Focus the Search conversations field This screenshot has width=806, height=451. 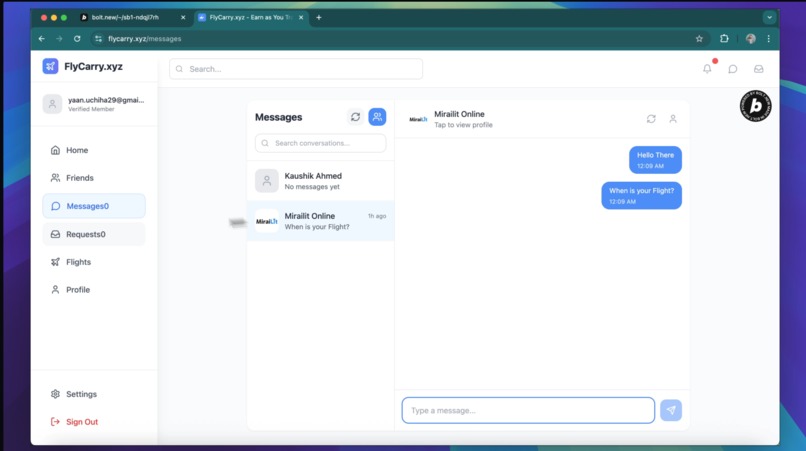click(320, 143)
